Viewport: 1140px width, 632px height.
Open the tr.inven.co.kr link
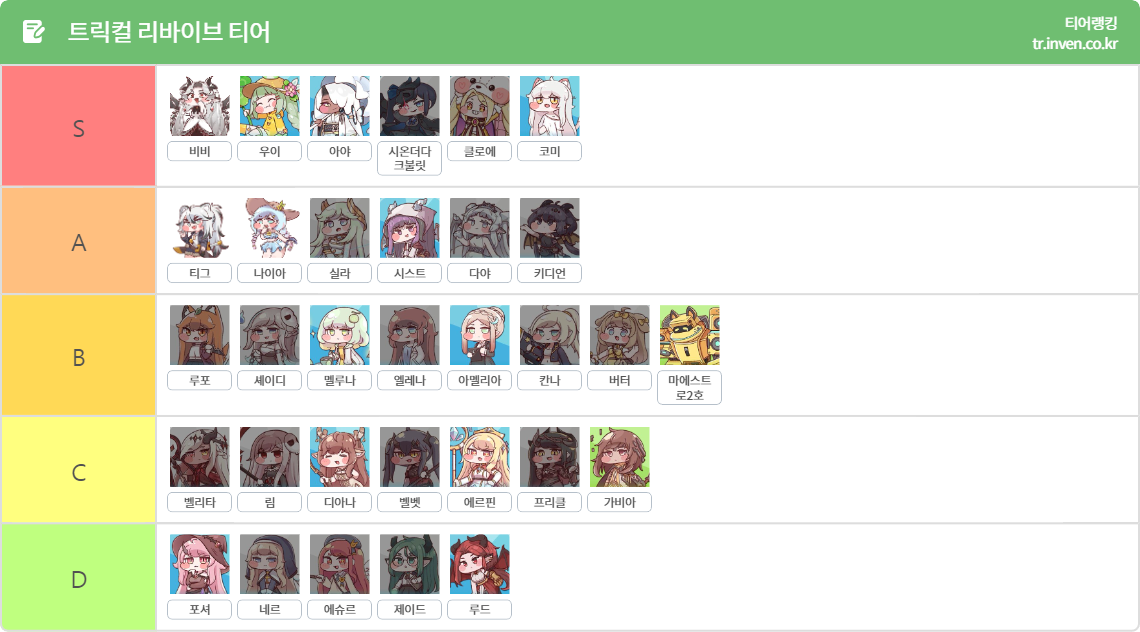pos(1075,44)
